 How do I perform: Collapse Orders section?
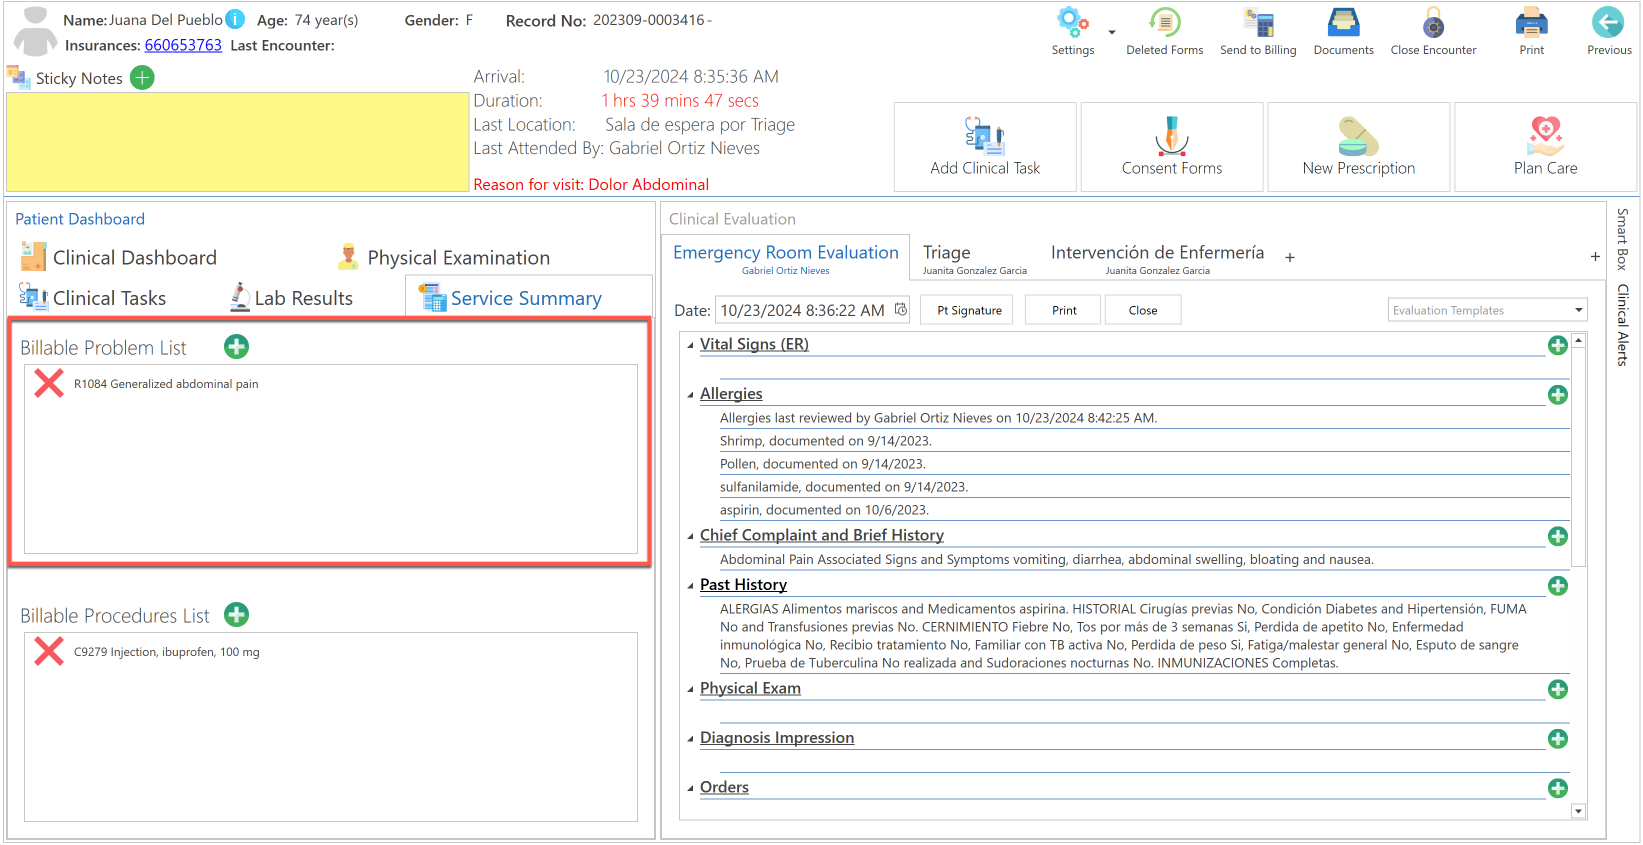690,788
